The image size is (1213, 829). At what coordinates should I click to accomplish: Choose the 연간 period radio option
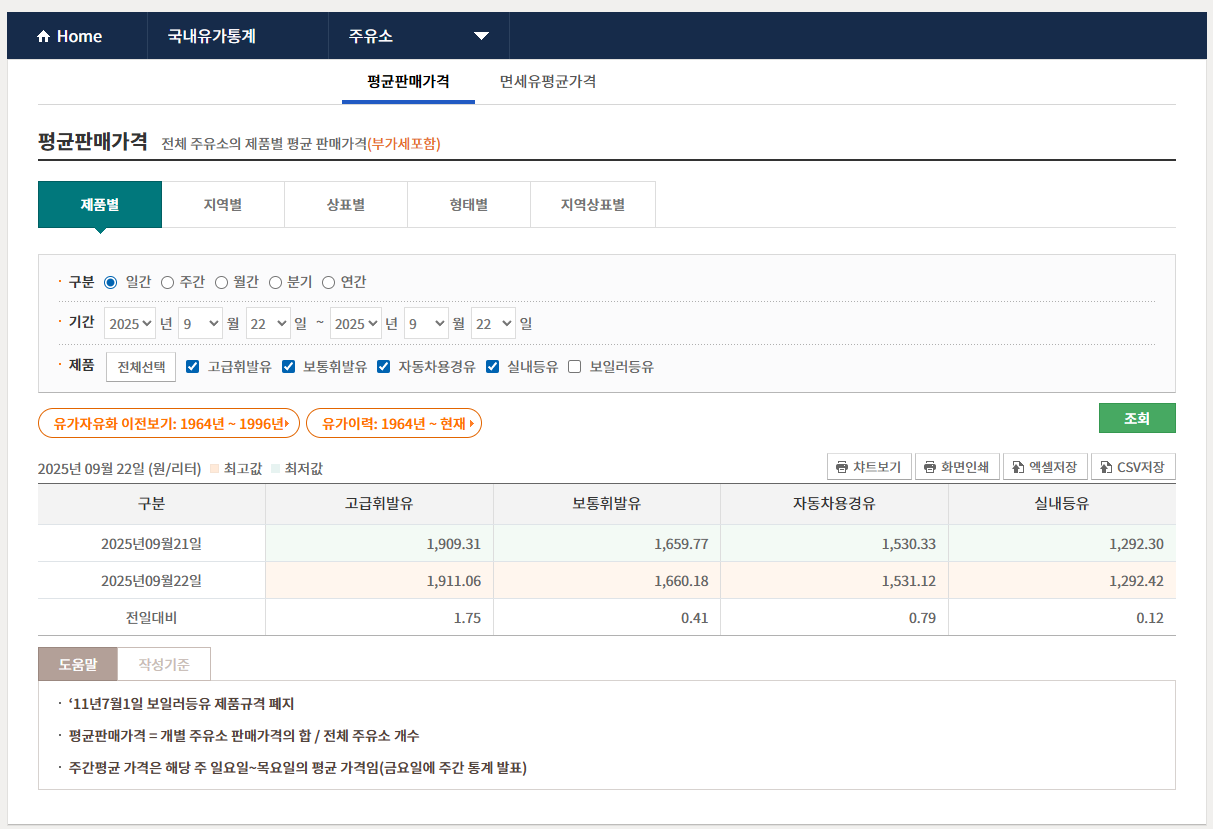328,283
